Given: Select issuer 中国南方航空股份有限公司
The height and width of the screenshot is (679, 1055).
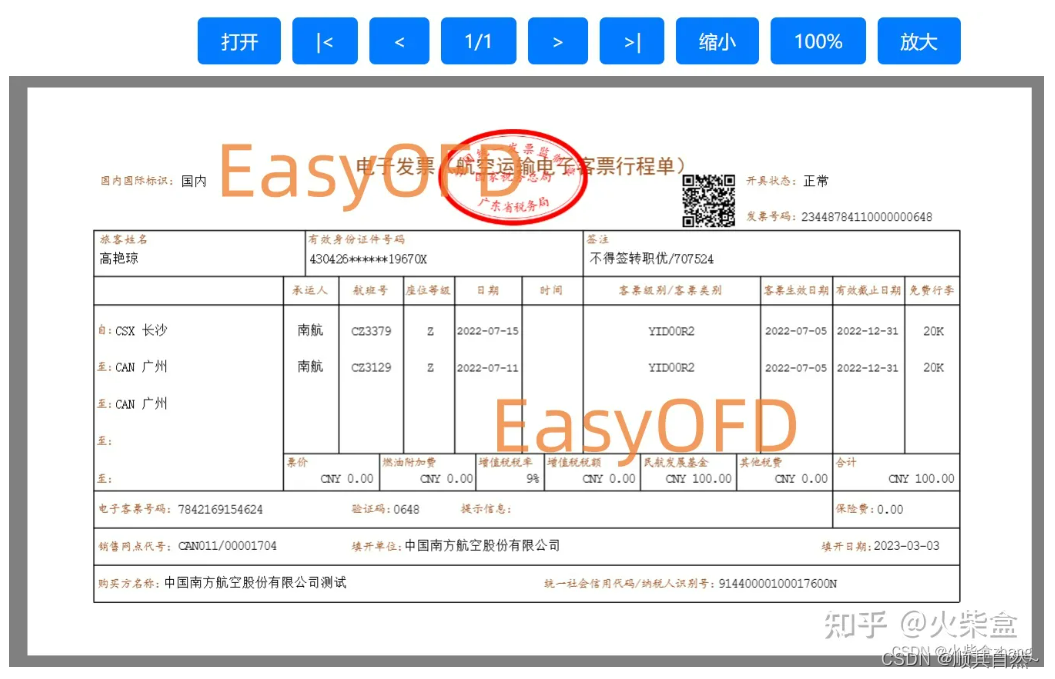Looking at the screenshot, I should (x=482, y=546).
